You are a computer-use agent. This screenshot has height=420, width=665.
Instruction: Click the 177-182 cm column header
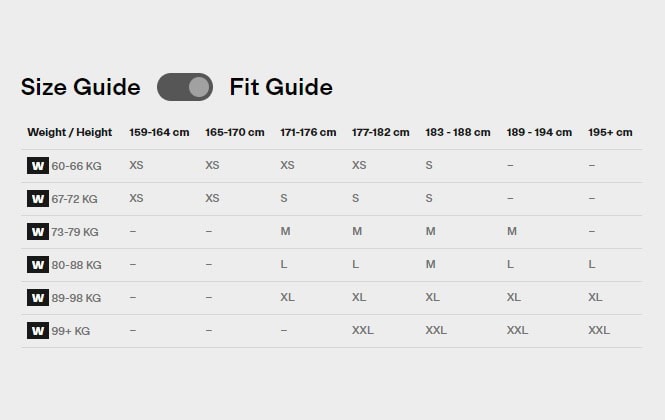click(380, 132)
